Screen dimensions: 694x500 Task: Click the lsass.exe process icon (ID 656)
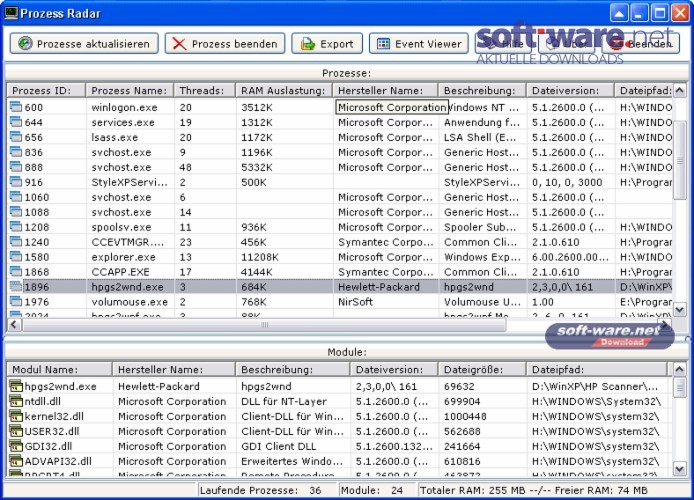click(x=16, y=137)
